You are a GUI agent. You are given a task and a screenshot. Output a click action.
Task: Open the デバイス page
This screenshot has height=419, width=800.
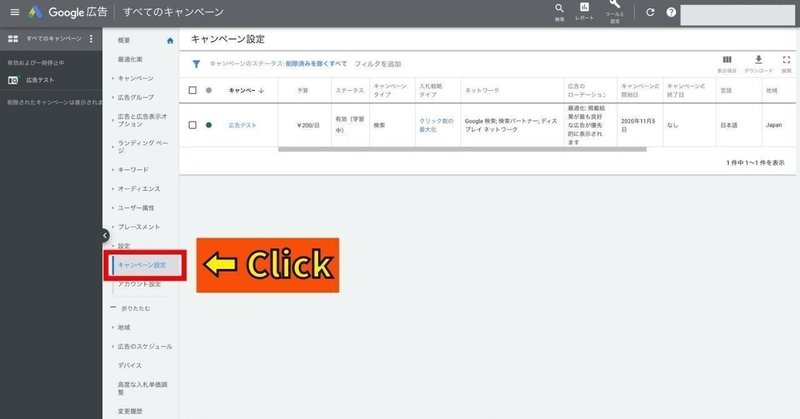pyautogui.click(x=130, y=365)
